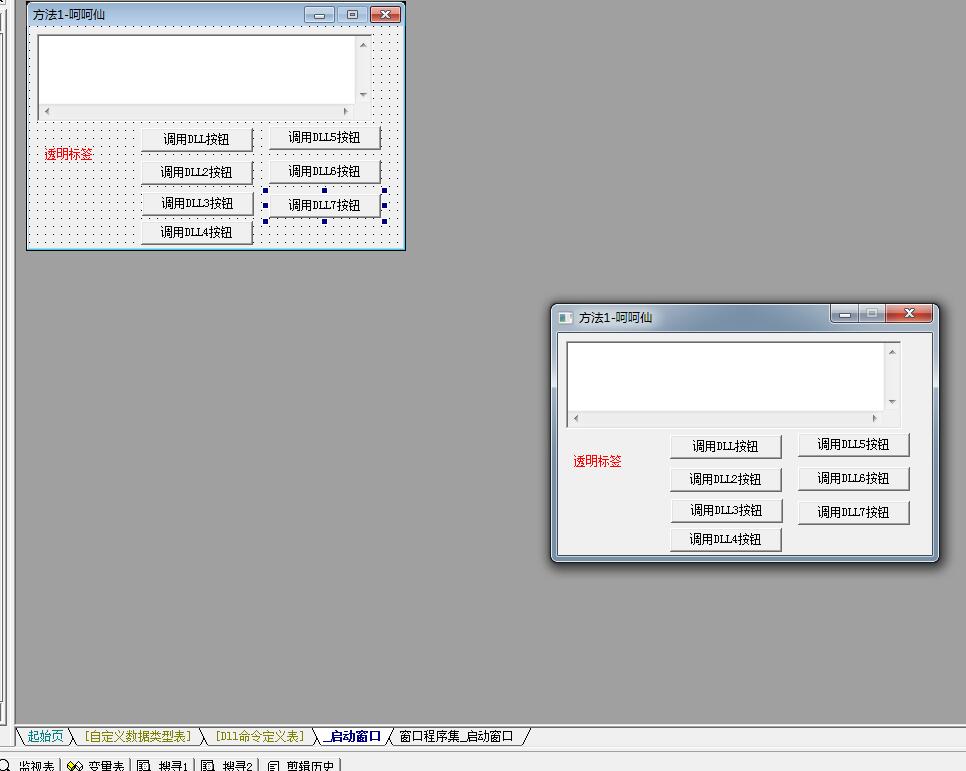Select 调用DLL7按钮 in the designer form
The width and height of the screenshot is (966, 771).
tap(325, 205)
